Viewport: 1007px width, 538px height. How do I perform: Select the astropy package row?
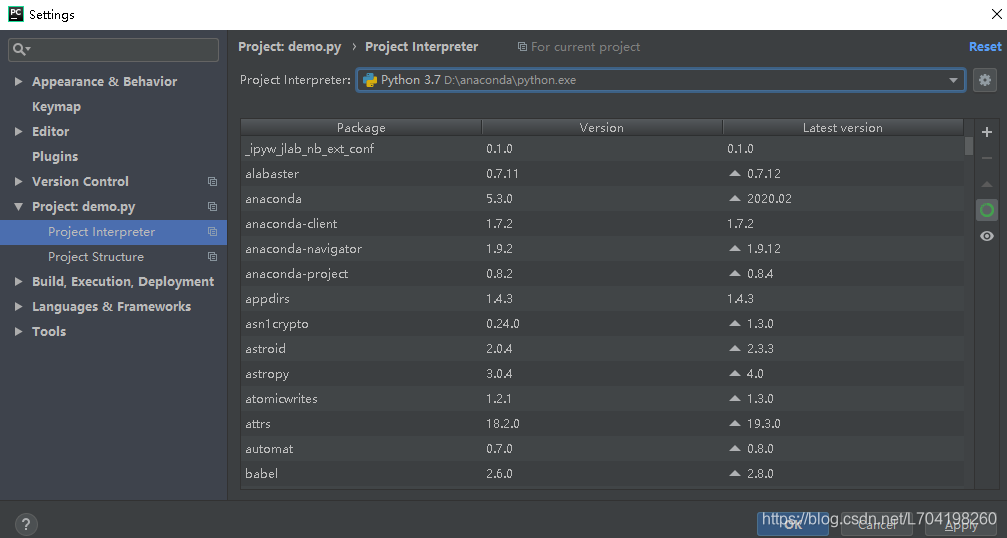click(x=602, y=374)
